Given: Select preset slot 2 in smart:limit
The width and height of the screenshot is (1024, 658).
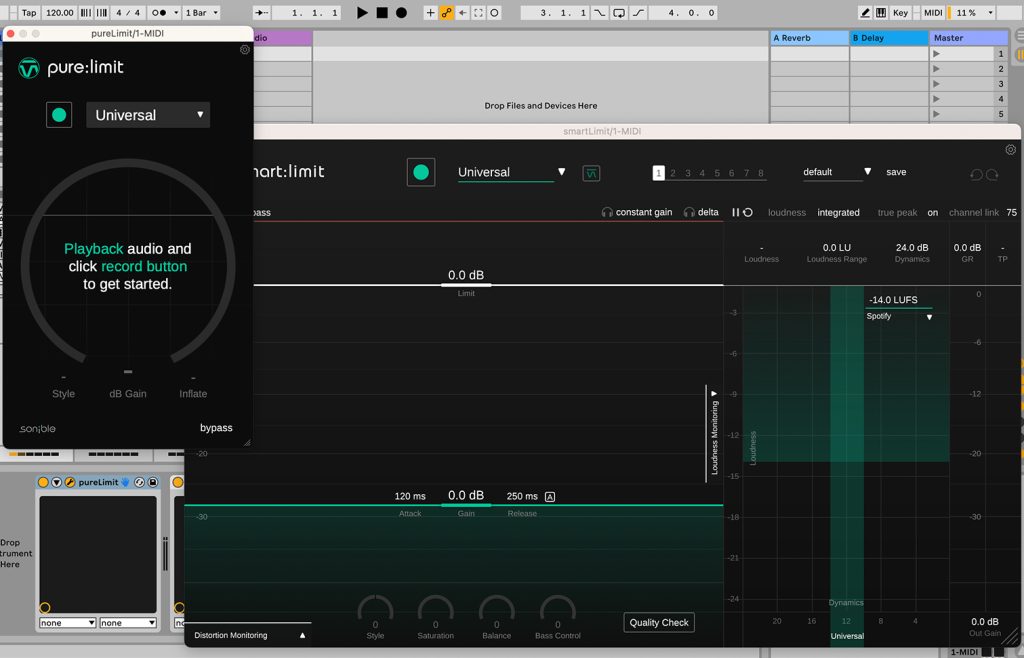Looking at the screenshot, I should pyautogui.click(x=673, y=172).
